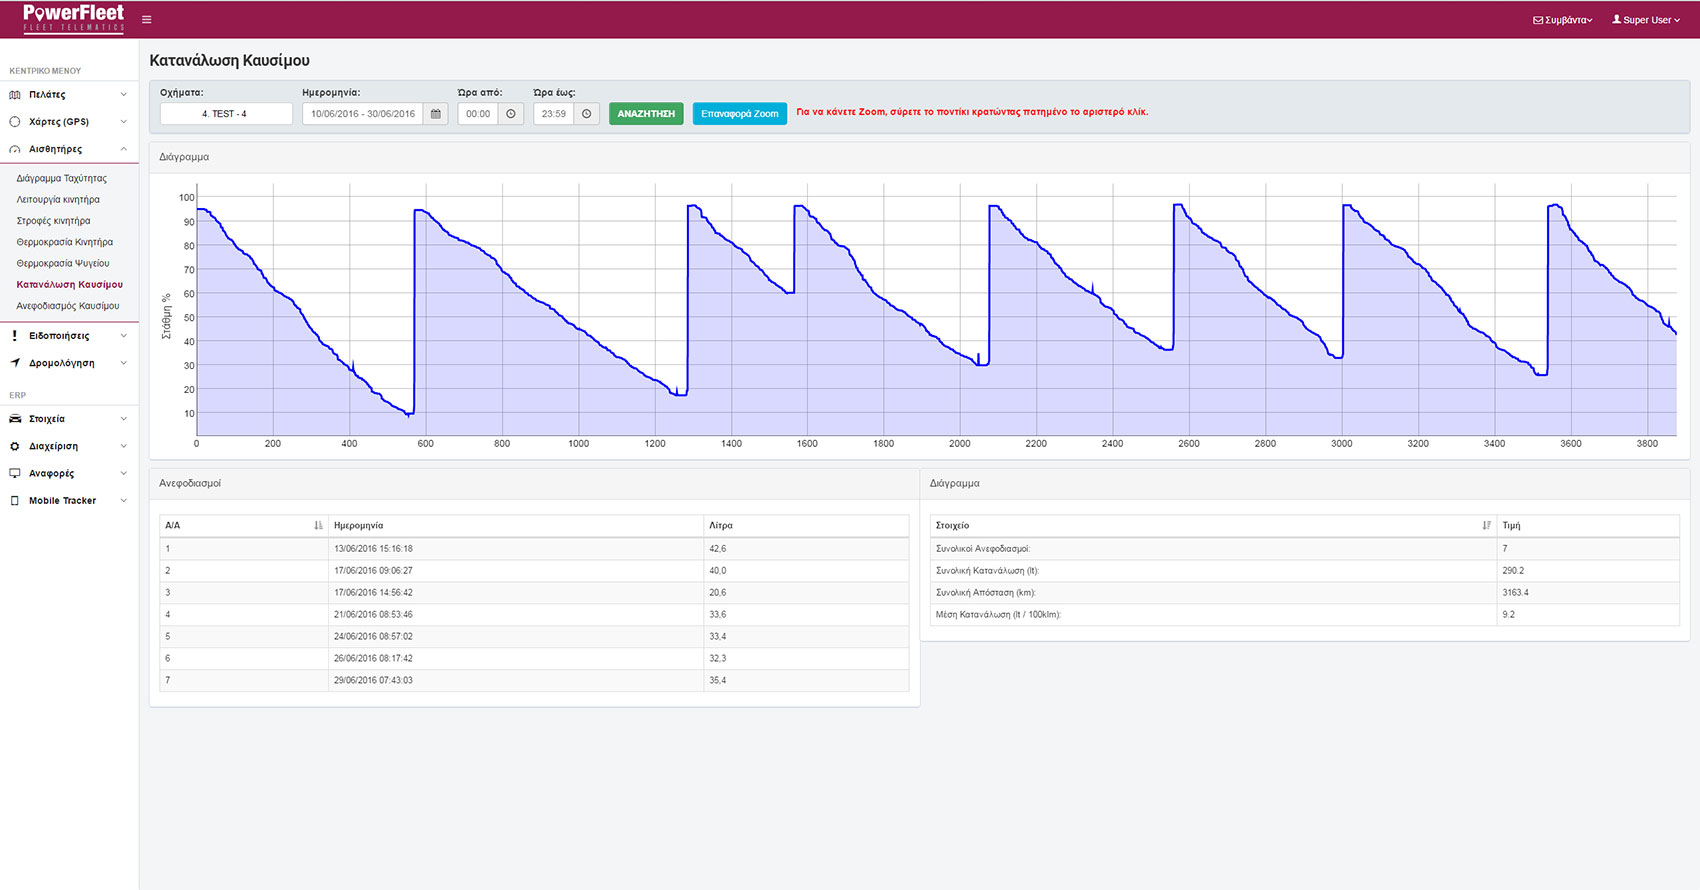This screenshot has height=890, width=1700.
Task: Click the hamburger menu icon in header
Action: point(147,20)
